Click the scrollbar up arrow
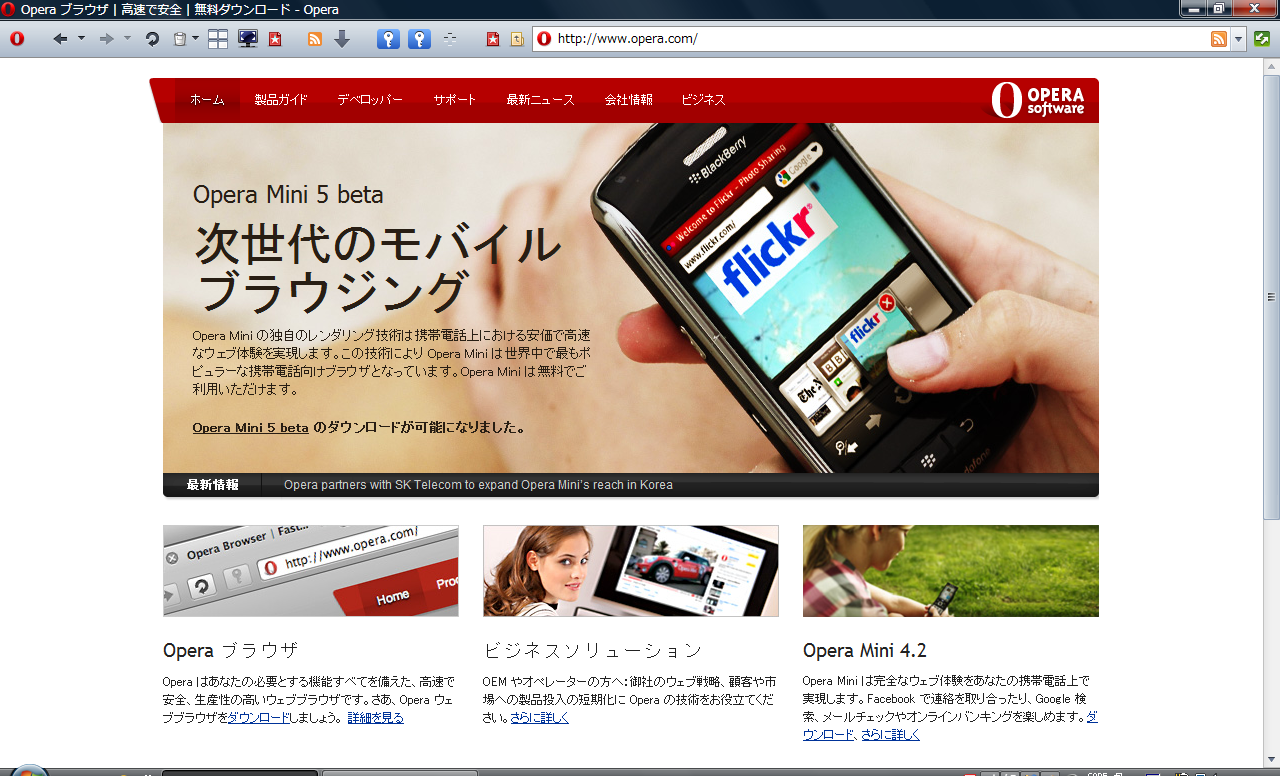This screenshot has width=1280, height=776. [1272, 66]
